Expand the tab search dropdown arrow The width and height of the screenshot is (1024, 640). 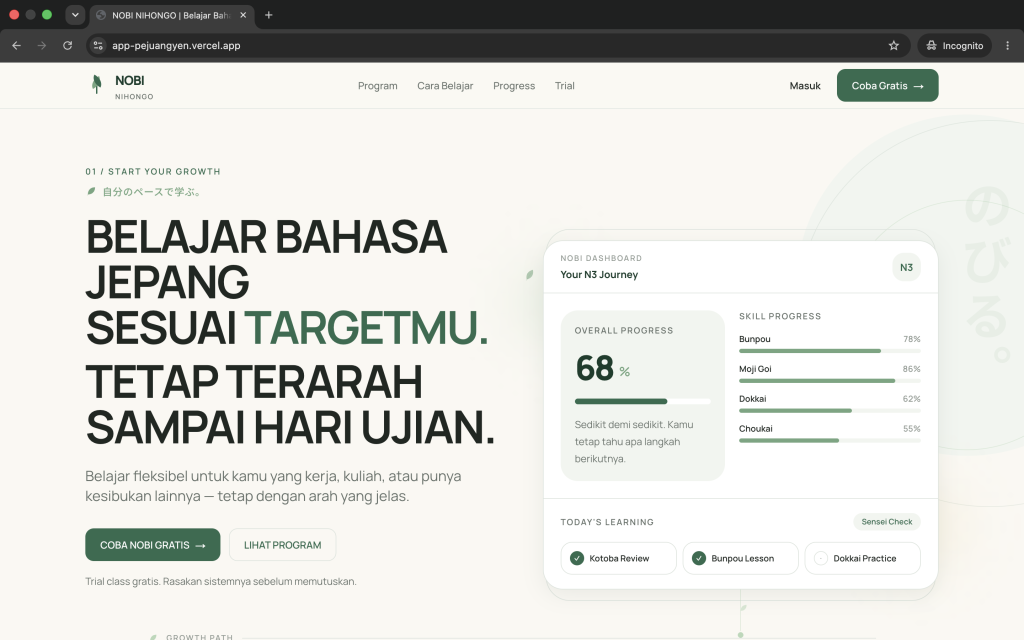[x=75, y=15]
